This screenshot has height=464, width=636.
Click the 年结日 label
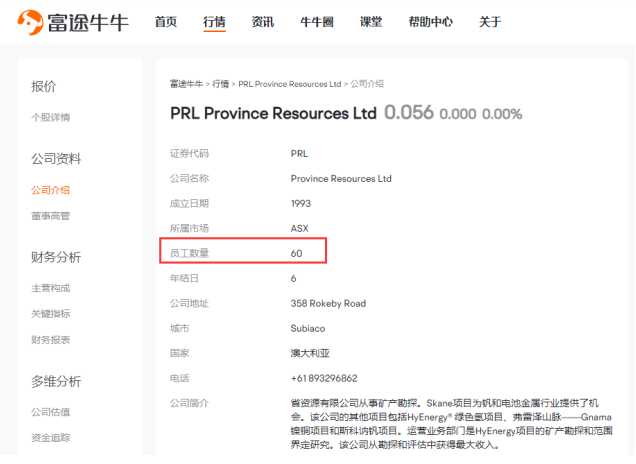click(185, 278)
